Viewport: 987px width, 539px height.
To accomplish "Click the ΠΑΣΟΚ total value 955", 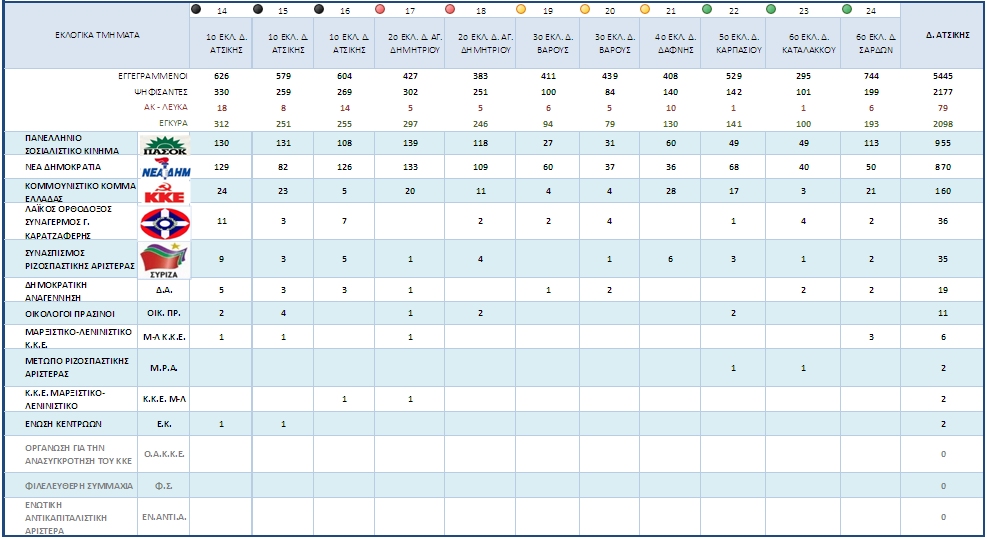I will tap(942, 143).
